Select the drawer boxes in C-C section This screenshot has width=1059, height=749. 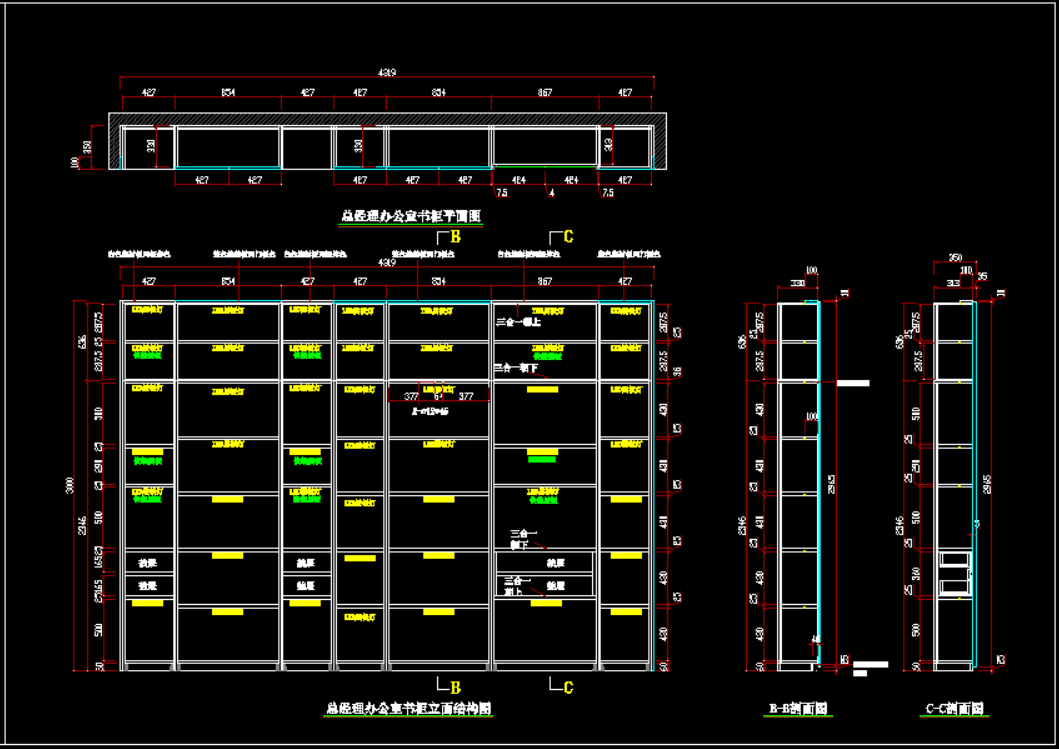[955, 573]
